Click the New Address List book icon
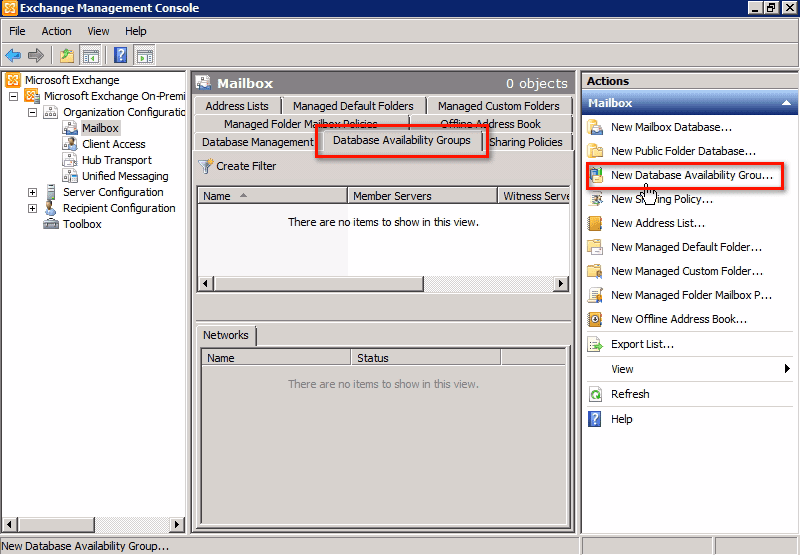800x555 pixels. point(595,223)
